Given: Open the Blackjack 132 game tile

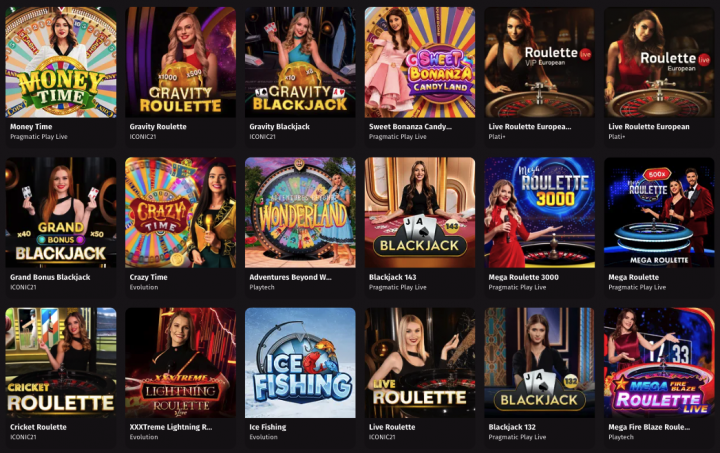Looking at the screenshot, I should [540, 363].
